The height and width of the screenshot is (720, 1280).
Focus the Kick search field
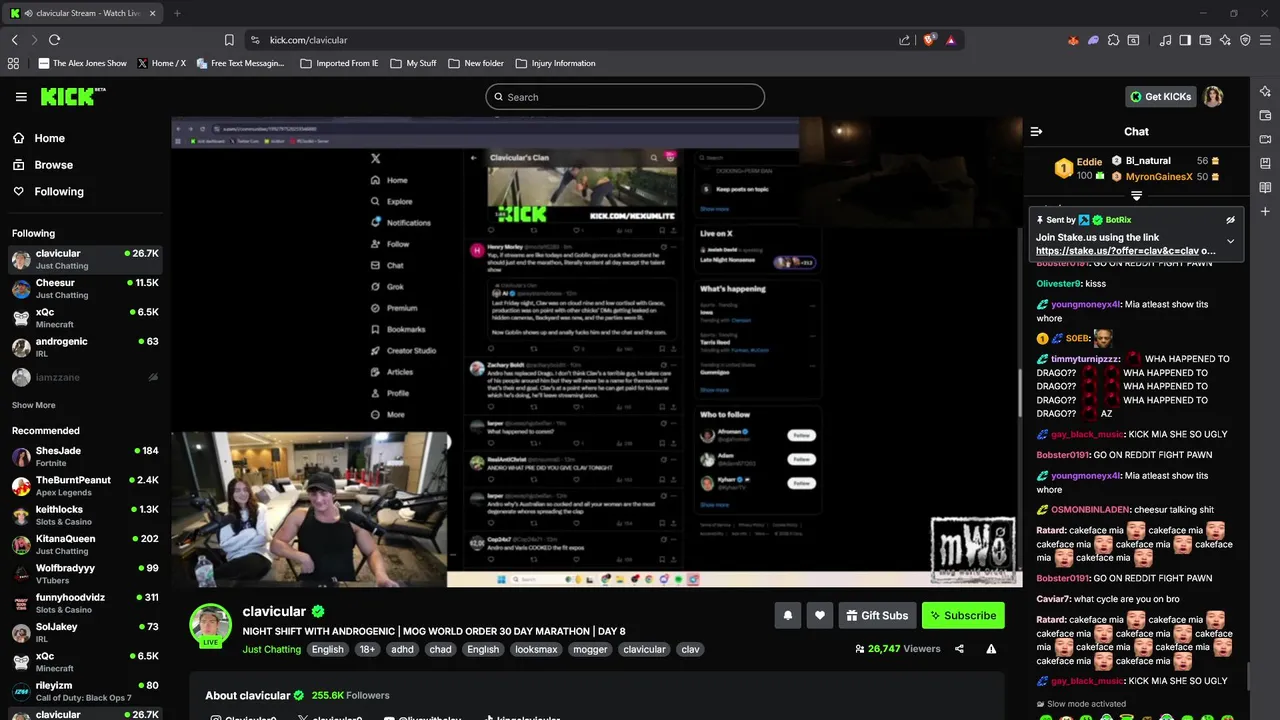coord(625,97)
